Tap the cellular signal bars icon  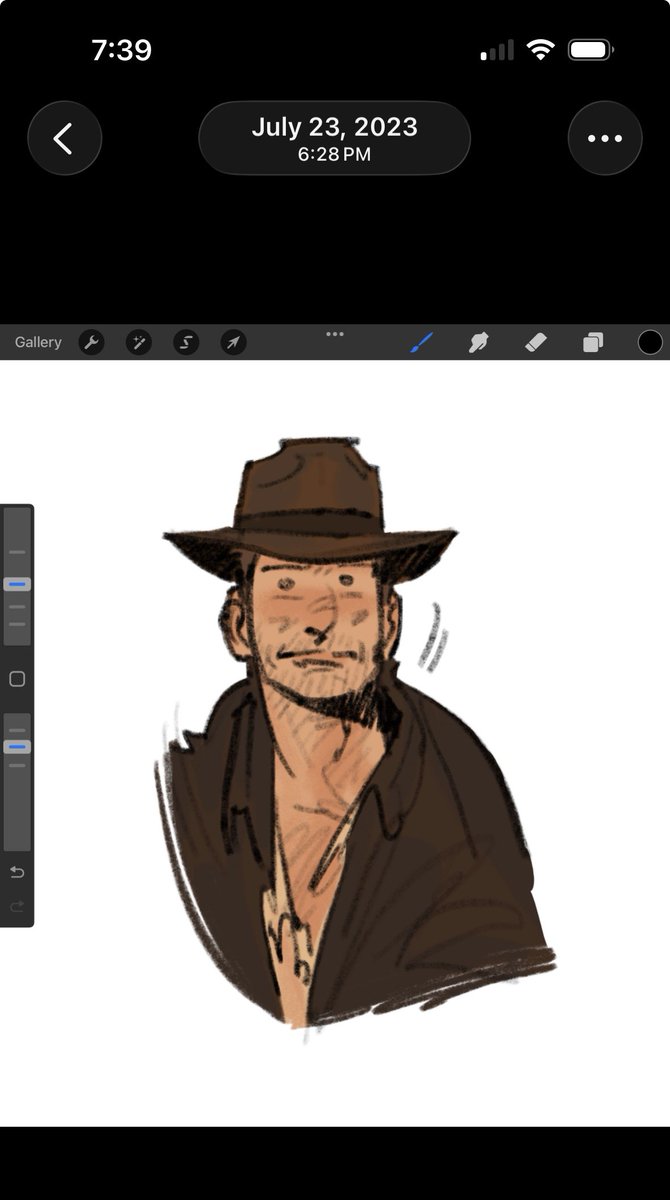[497, 50]
